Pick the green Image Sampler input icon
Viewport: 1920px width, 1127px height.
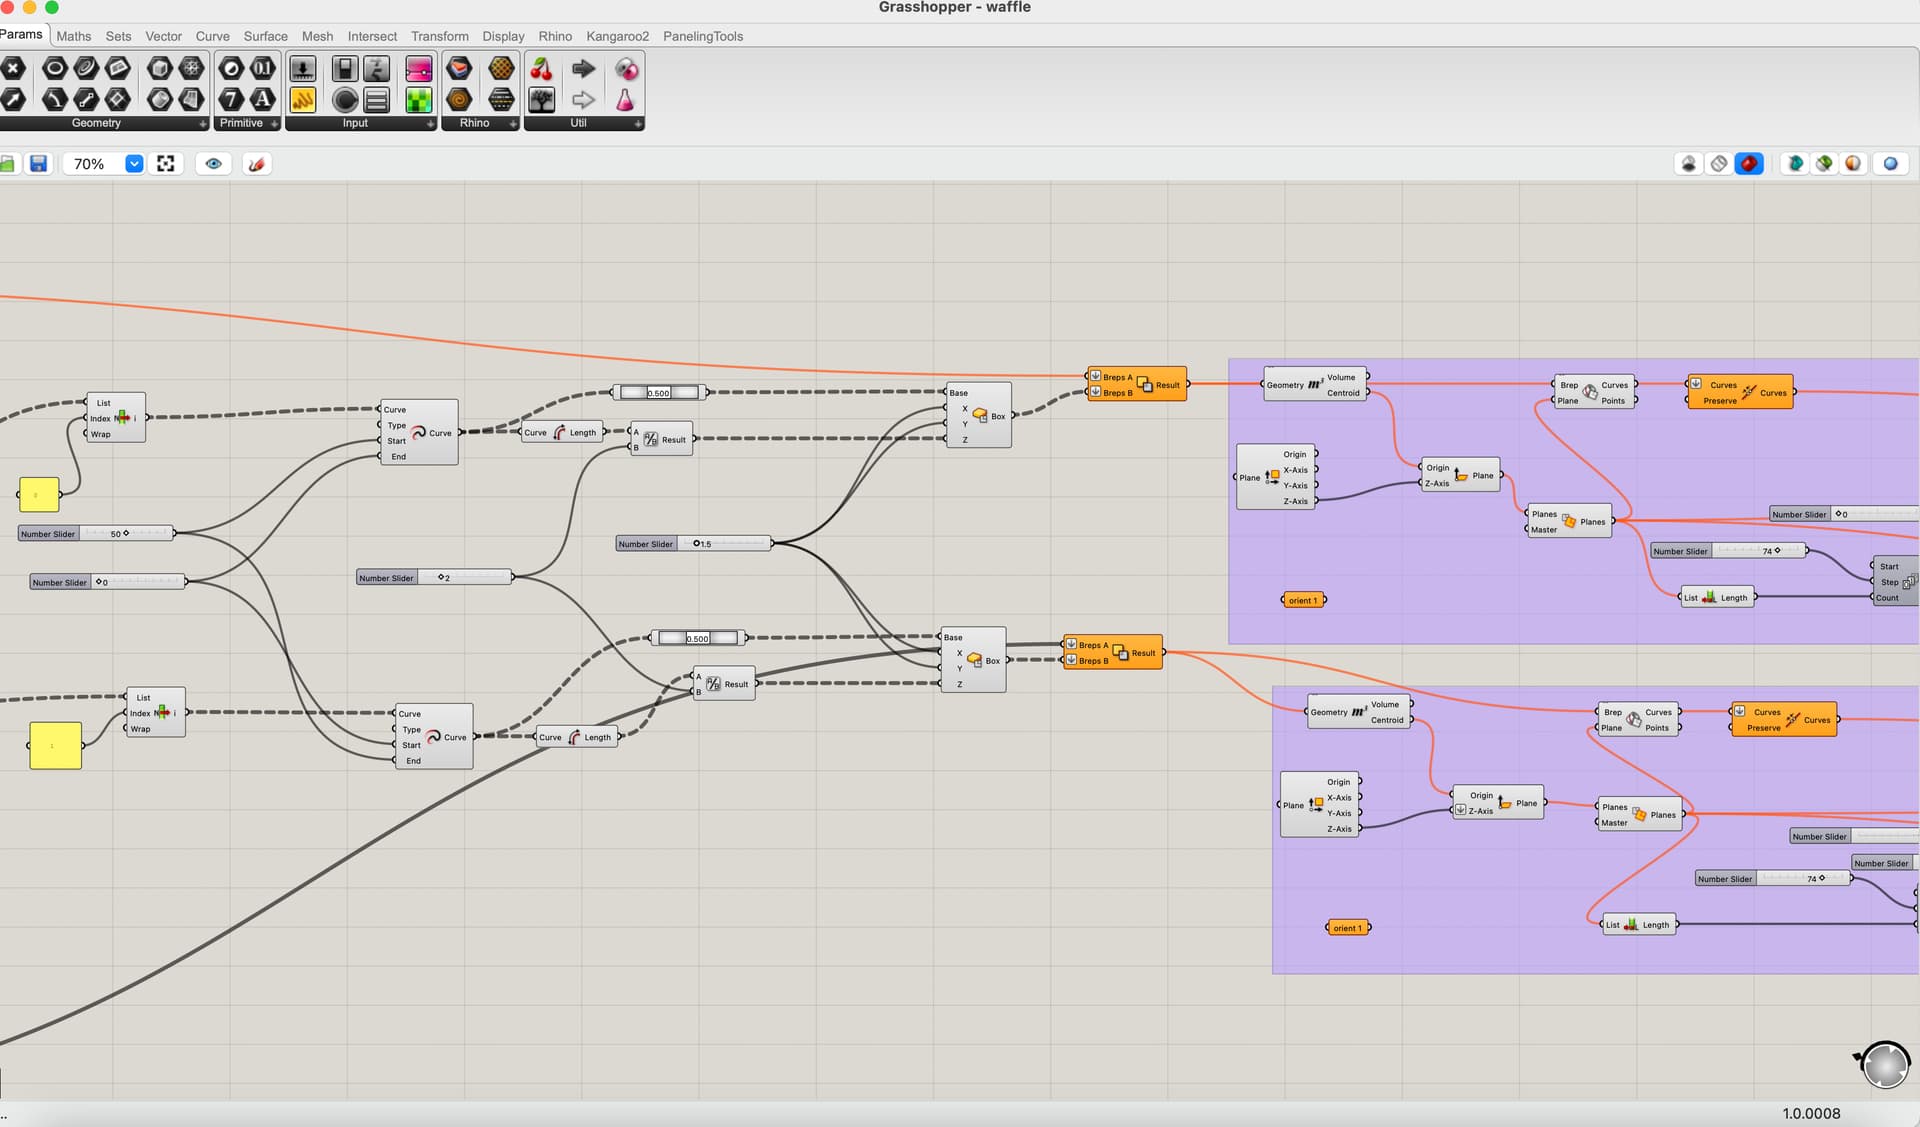(x=419, y=99)
